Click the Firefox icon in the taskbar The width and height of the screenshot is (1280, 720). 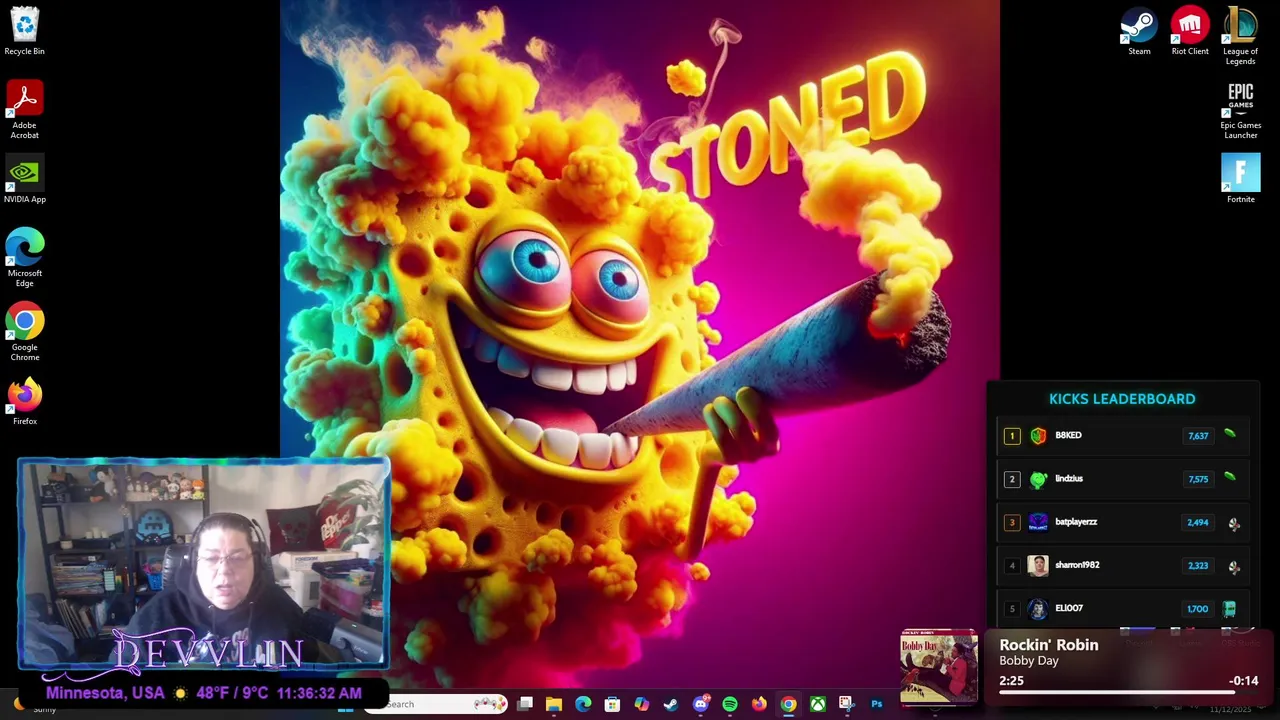[x=759, y=704]
